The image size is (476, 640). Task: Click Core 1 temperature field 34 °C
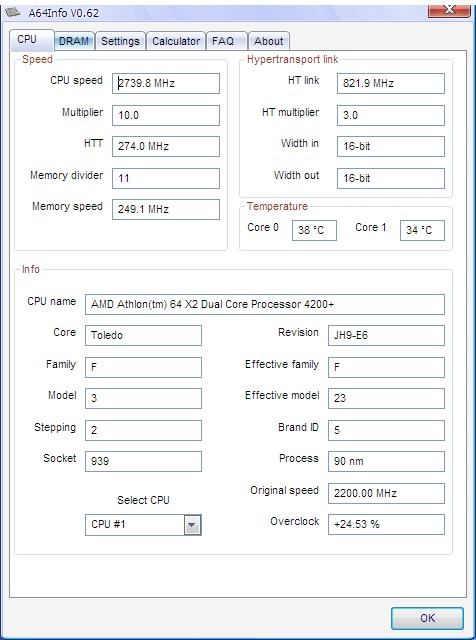coord(422,230)
